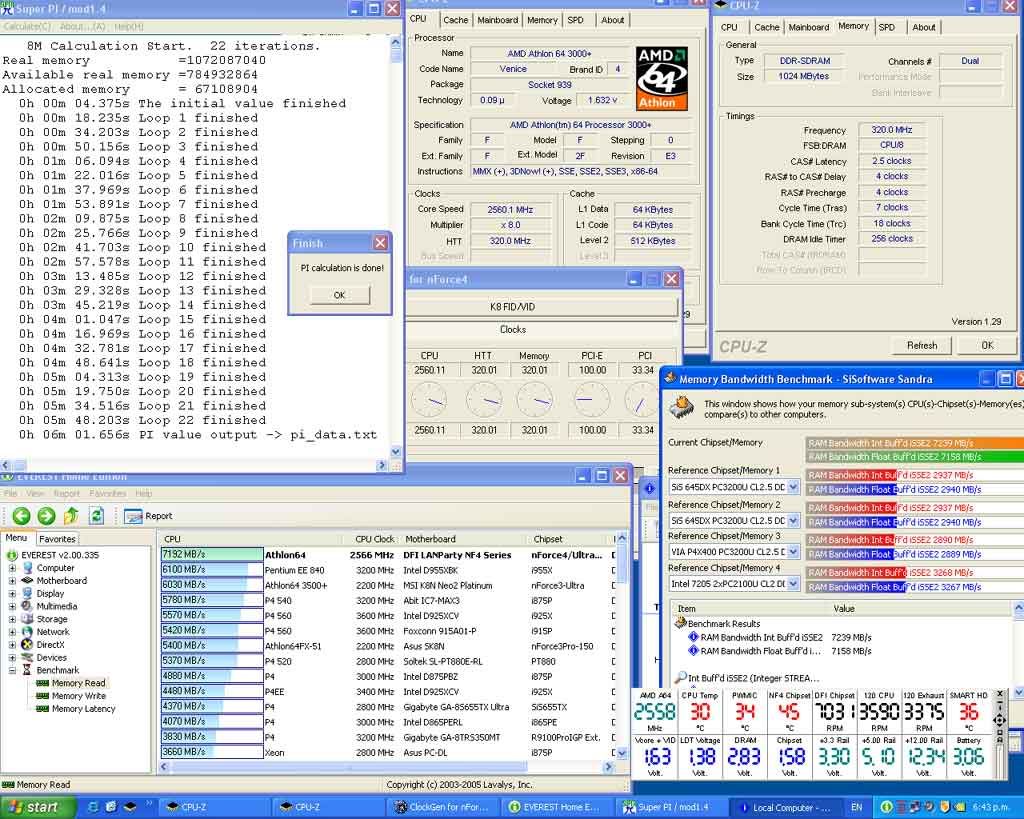Open Reference Chipset/Memory 1 dropdown

pyautogui.click(x=794, y=487)
